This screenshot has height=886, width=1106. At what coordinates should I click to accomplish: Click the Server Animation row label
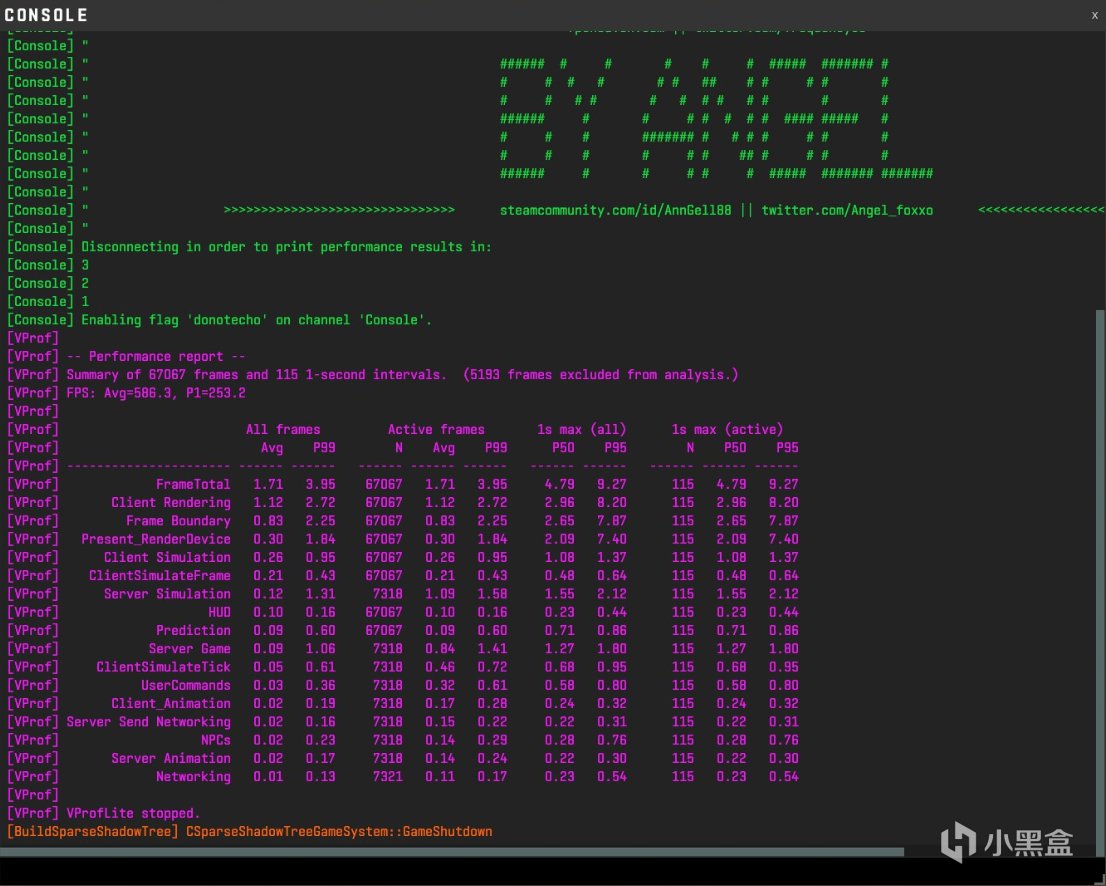pos(171,759)
